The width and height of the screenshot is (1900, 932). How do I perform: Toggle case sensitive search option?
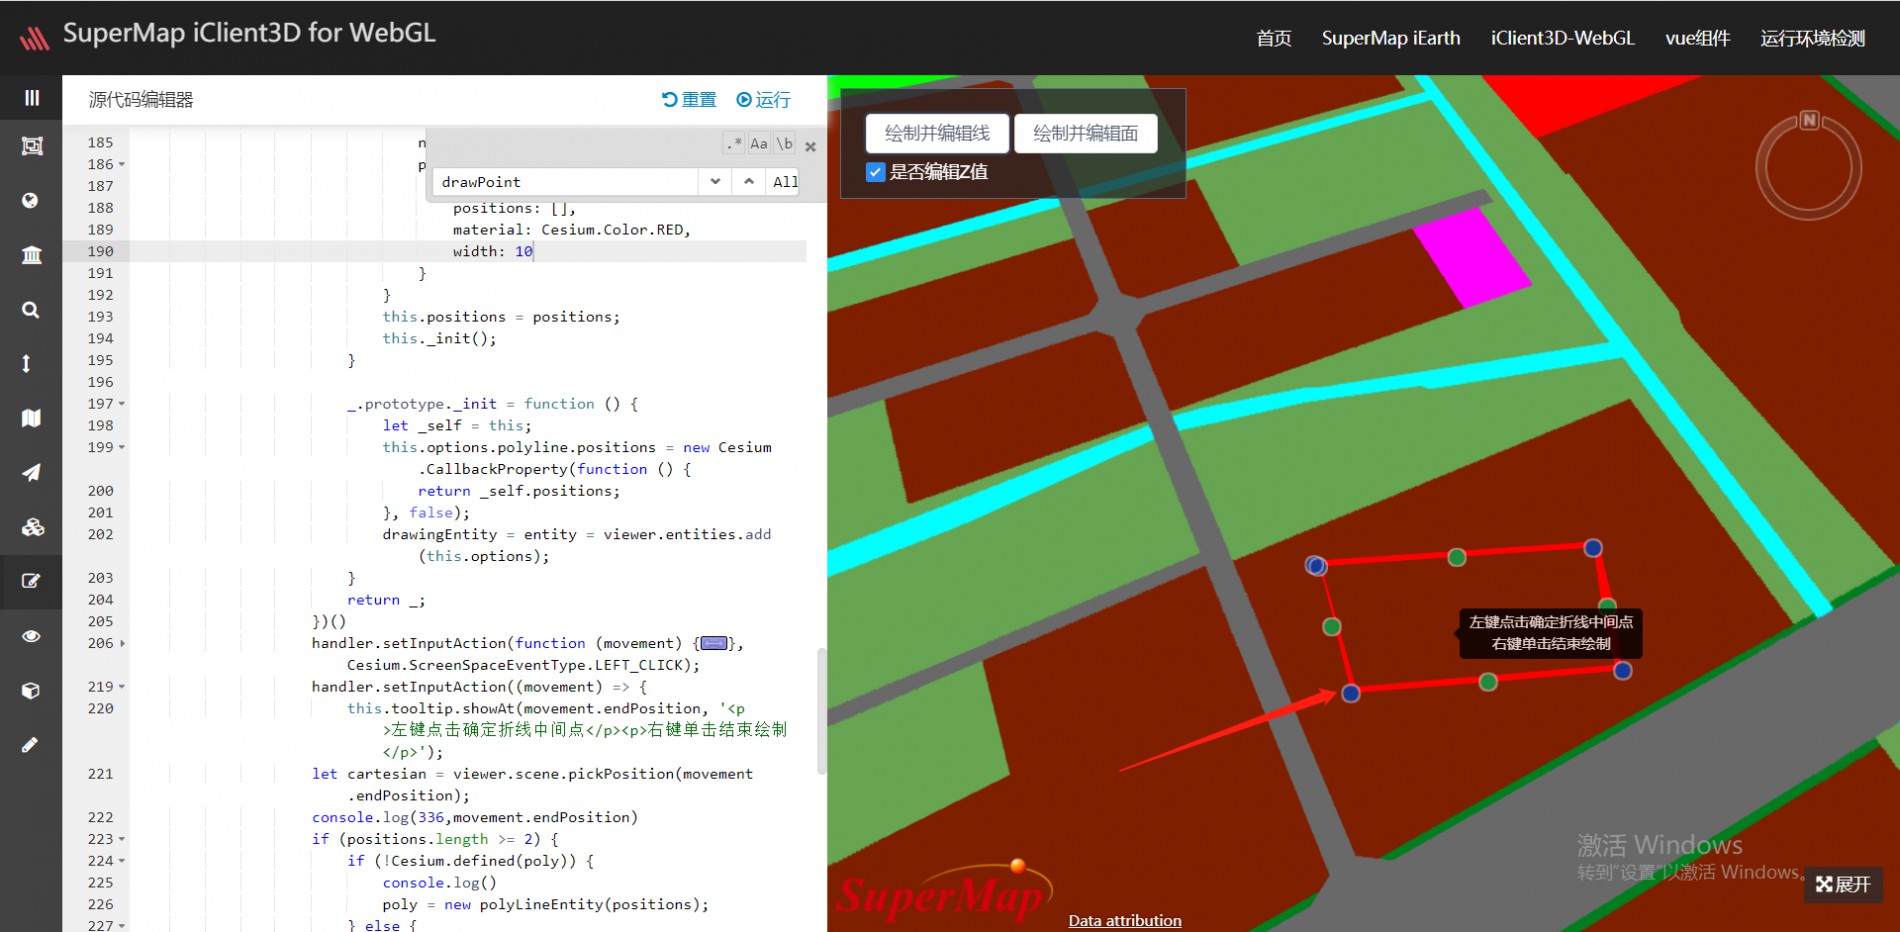[x=759, y=144]
